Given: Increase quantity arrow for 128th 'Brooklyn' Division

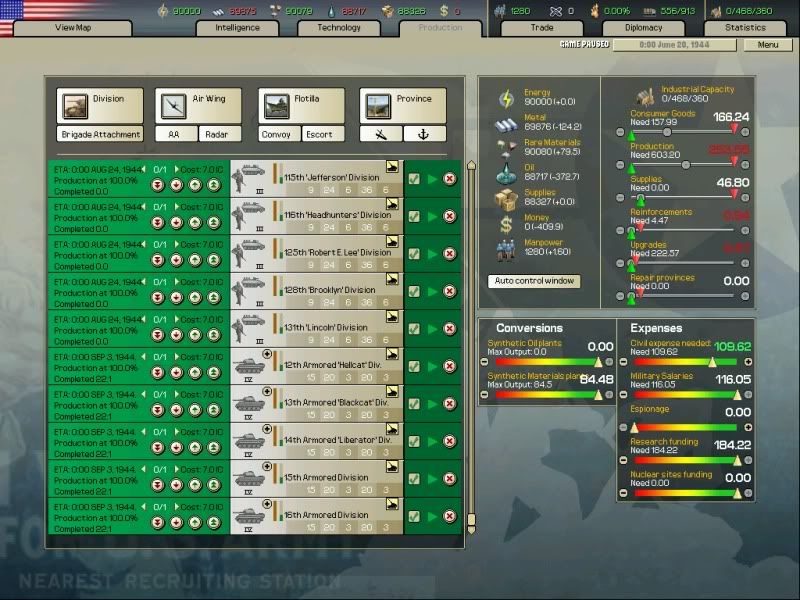Looking at the screenshot, I should (173, 281).
